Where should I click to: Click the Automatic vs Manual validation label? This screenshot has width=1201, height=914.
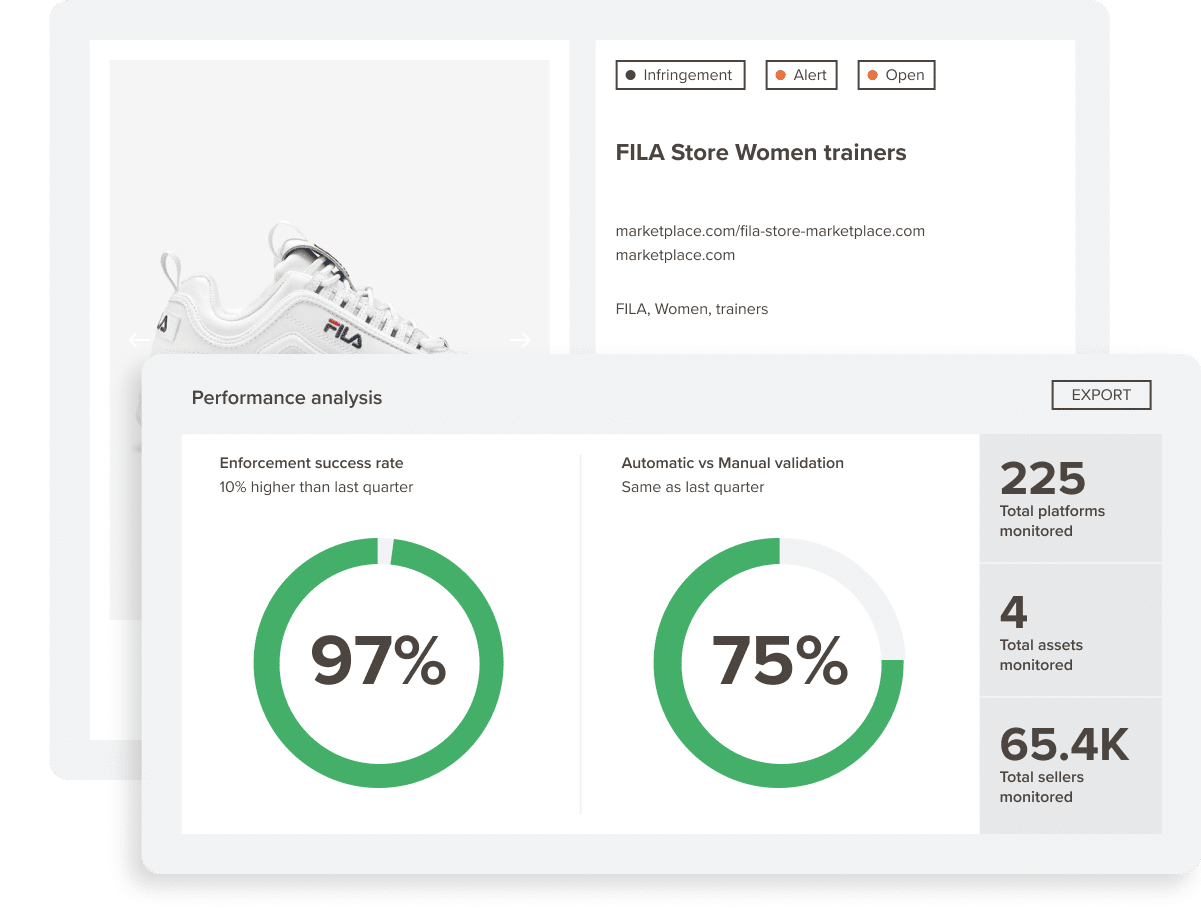pos(733,463)
